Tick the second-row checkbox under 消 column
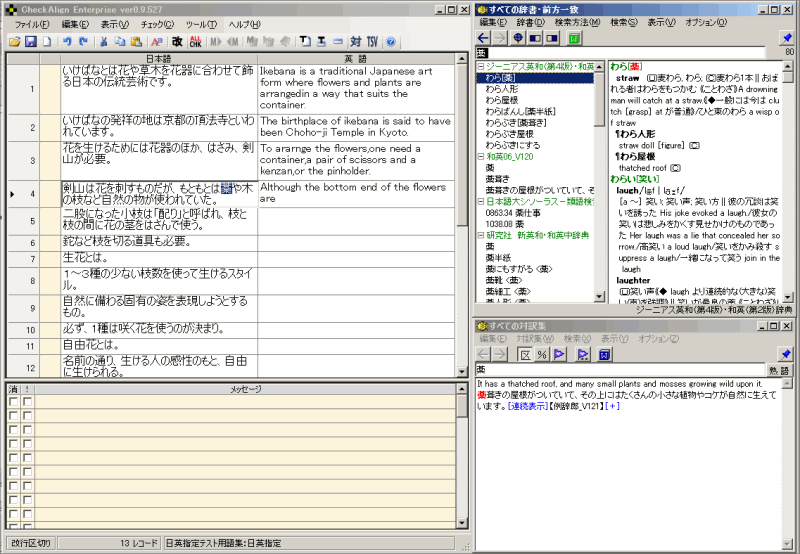The width and height of the screenshot is (800, 554). (x=13, y=414)
